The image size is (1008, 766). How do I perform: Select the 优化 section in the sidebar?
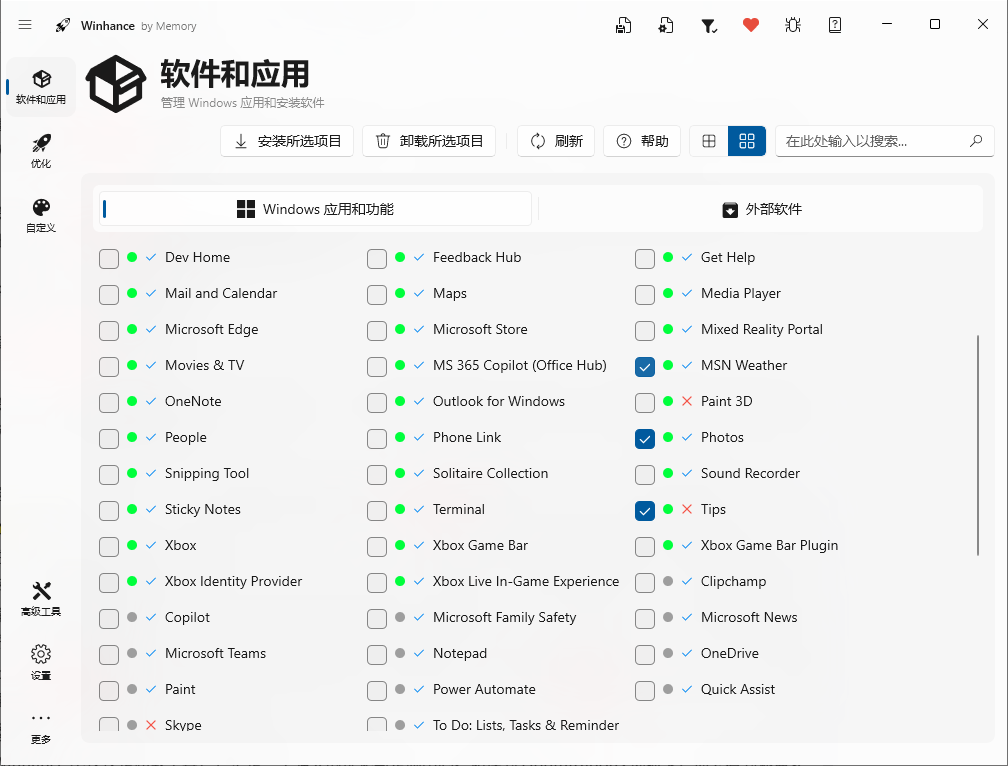pyautogui.click(x=40, y=150)
